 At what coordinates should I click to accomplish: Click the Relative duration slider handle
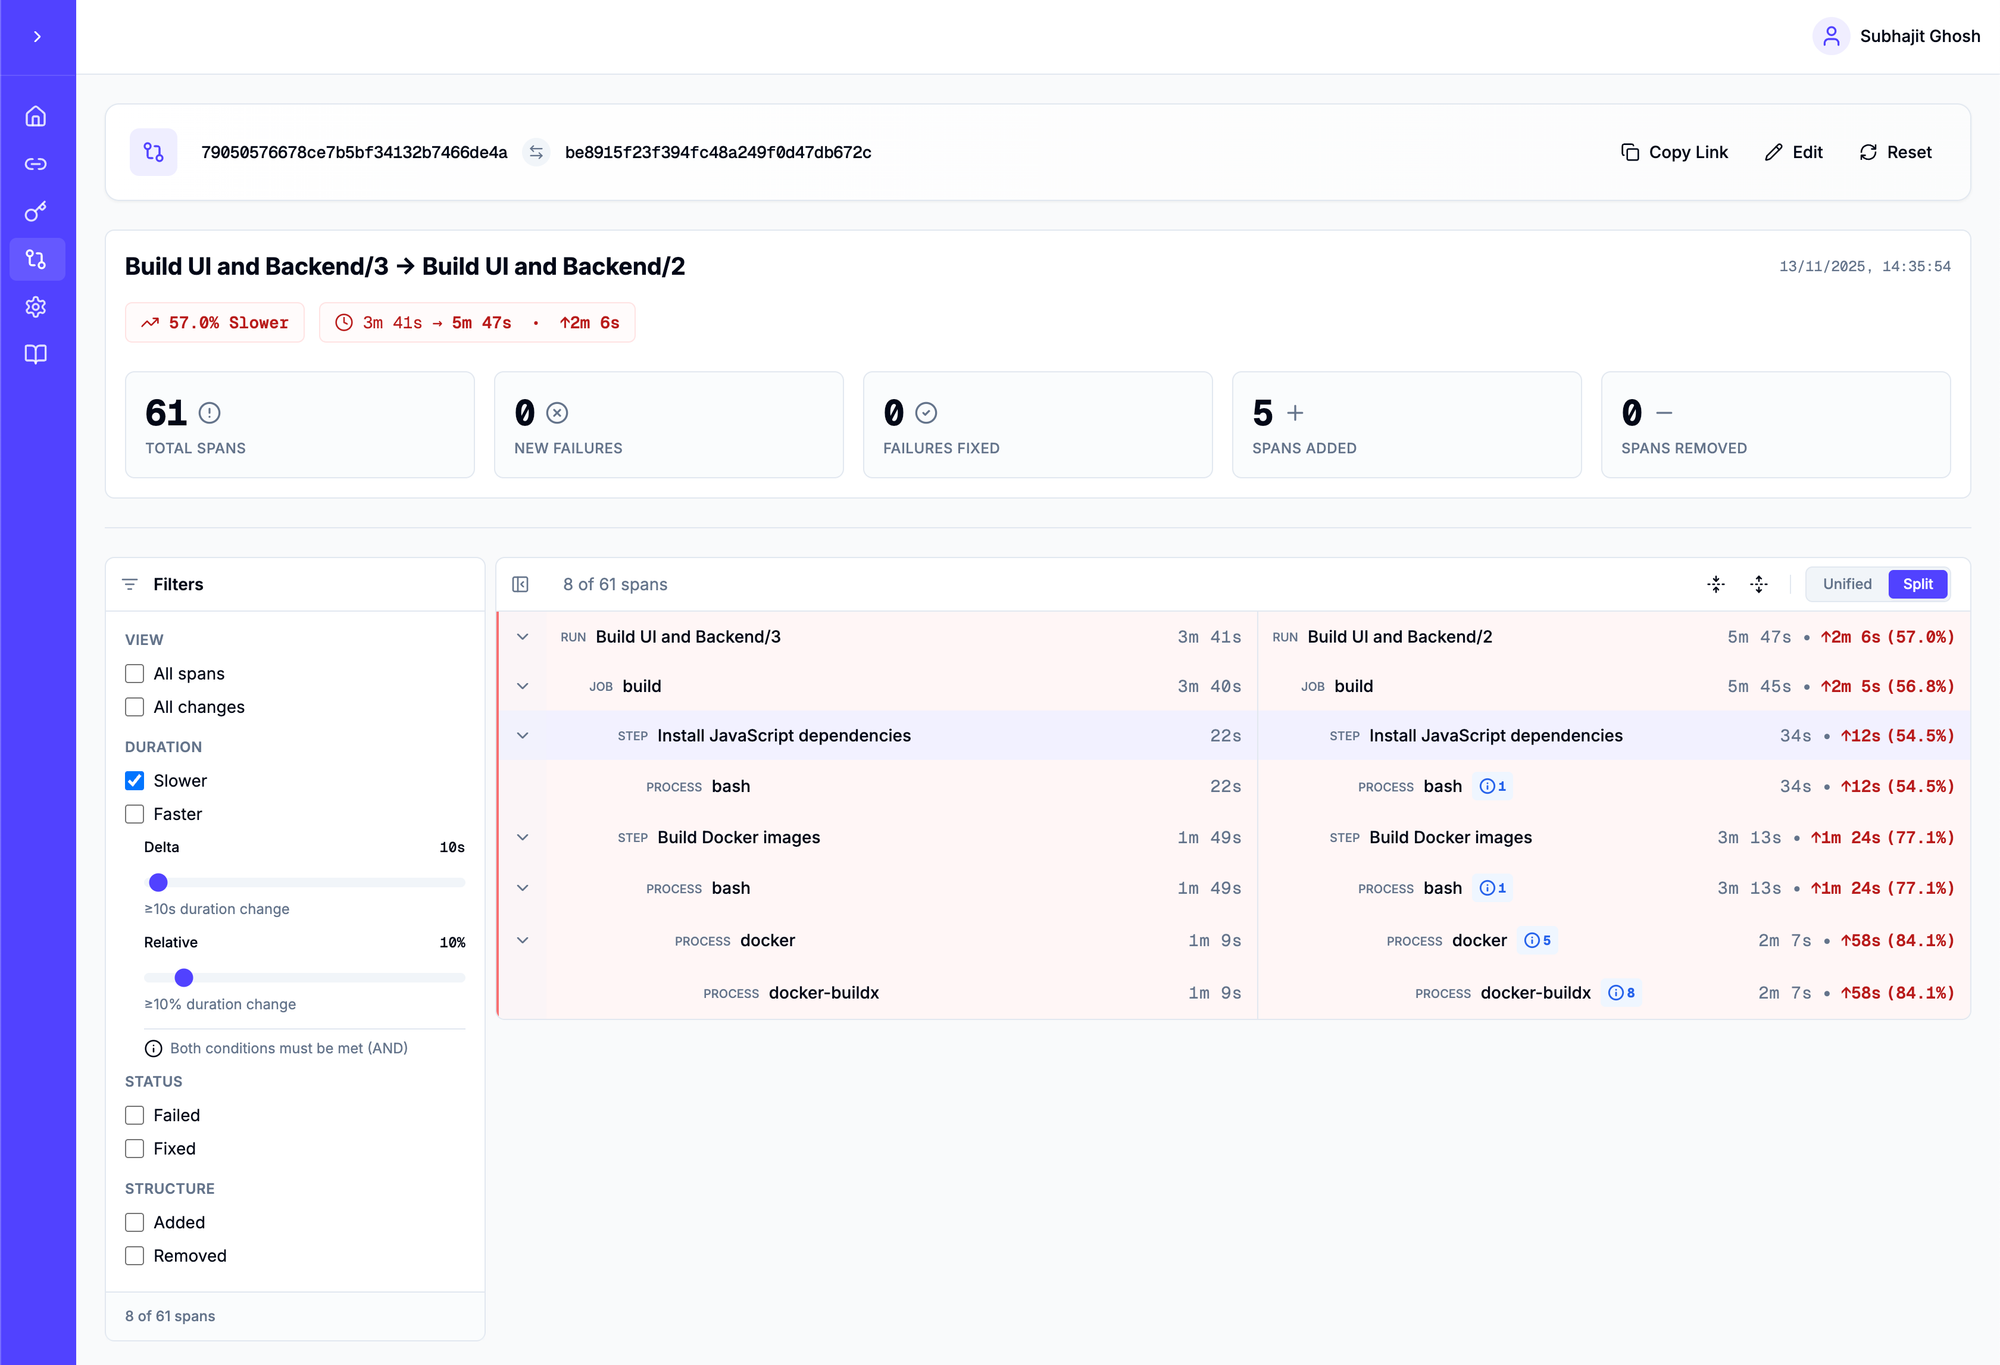[184, 977]
